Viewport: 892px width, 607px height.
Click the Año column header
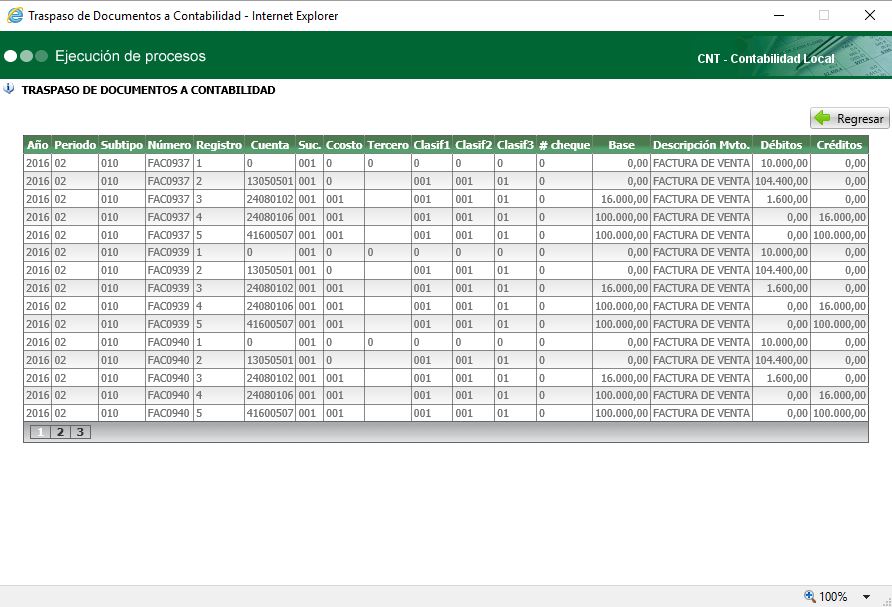point(38,145)
